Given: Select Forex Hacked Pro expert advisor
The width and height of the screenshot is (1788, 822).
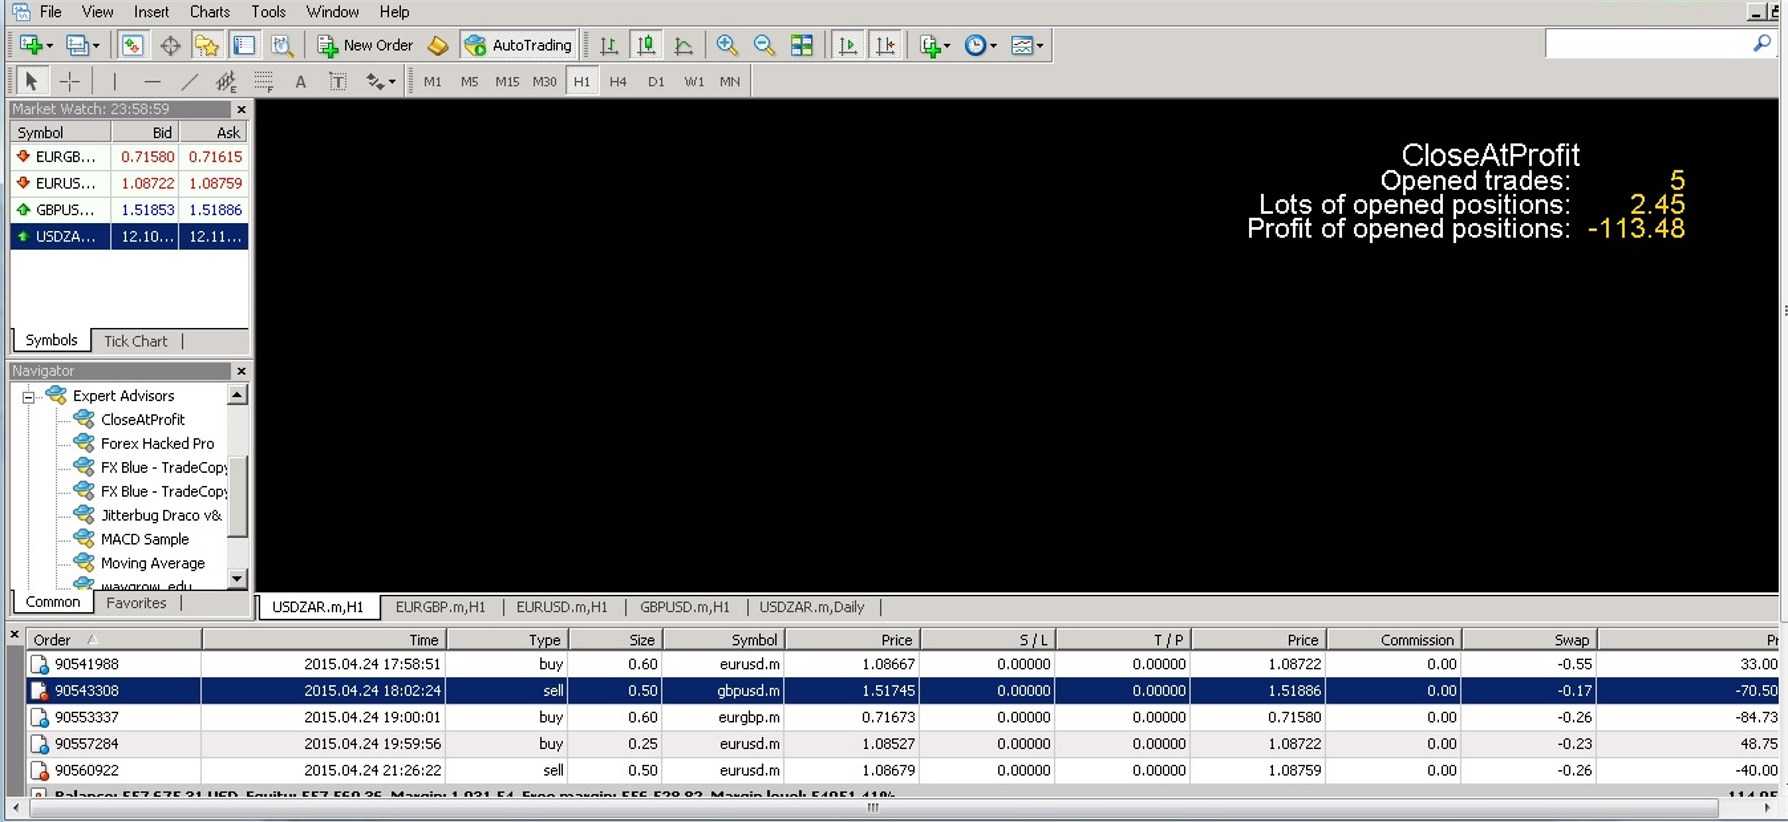Looking at the screenshot, I should pos(157,444).
